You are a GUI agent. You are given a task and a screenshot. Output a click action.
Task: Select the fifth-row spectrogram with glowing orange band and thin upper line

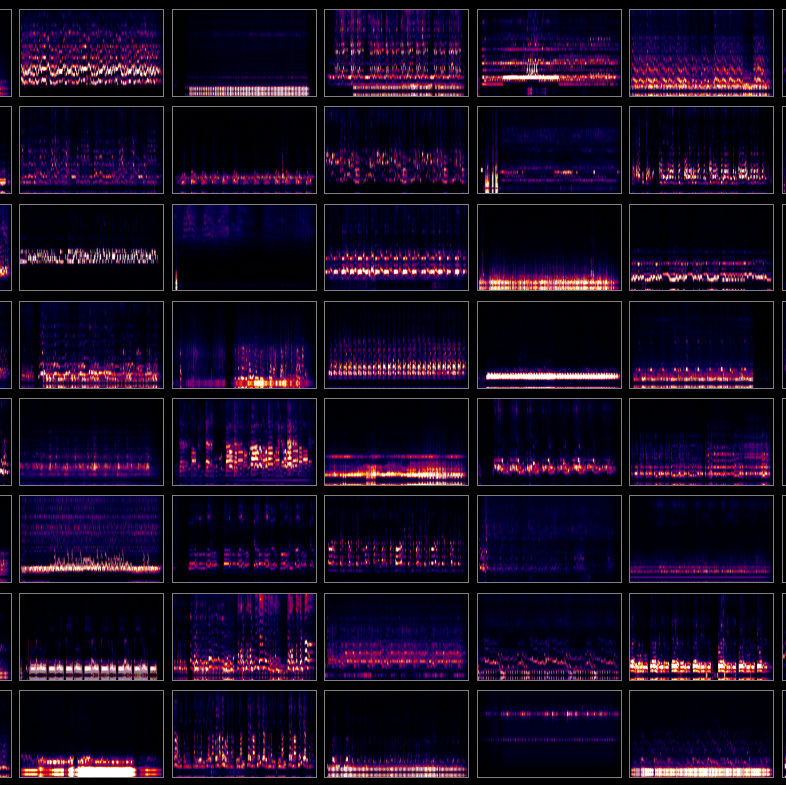click(397, 442)
